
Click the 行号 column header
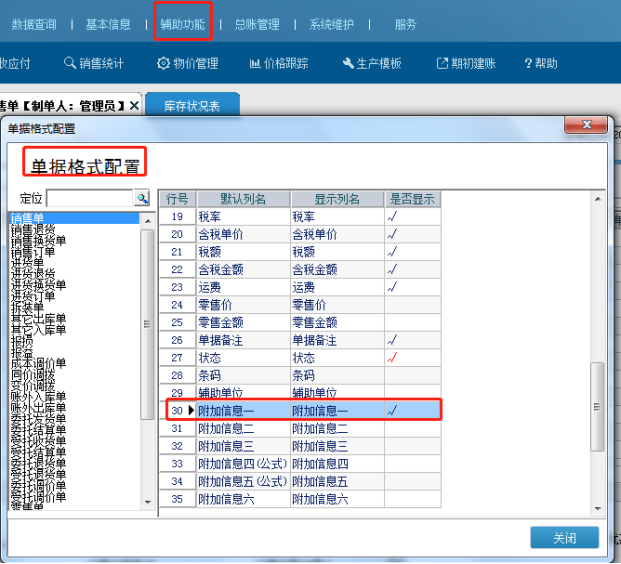[178, 199]
